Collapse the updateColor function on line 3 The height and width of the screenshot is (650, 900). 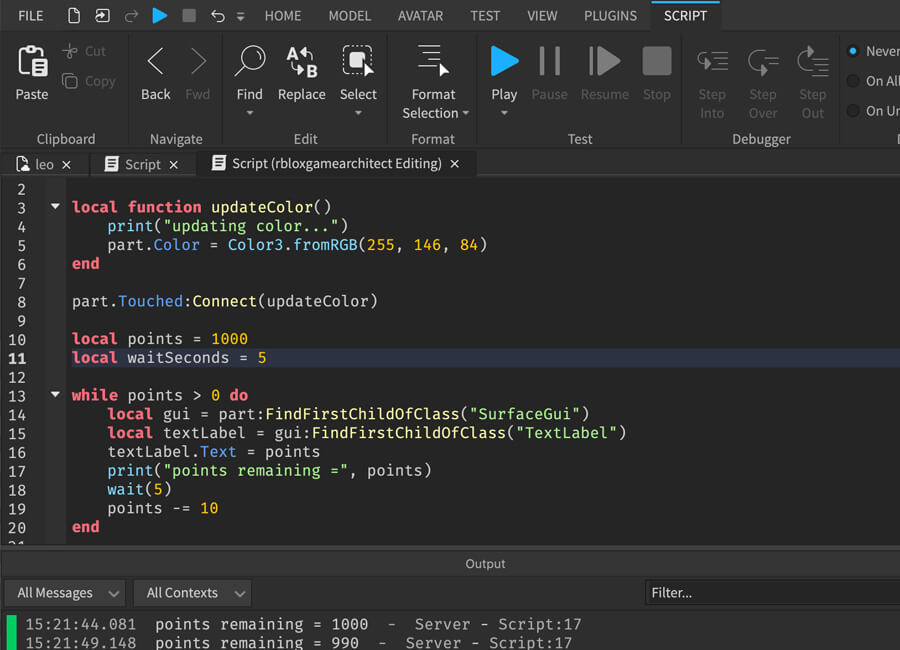tap(55, 206)
